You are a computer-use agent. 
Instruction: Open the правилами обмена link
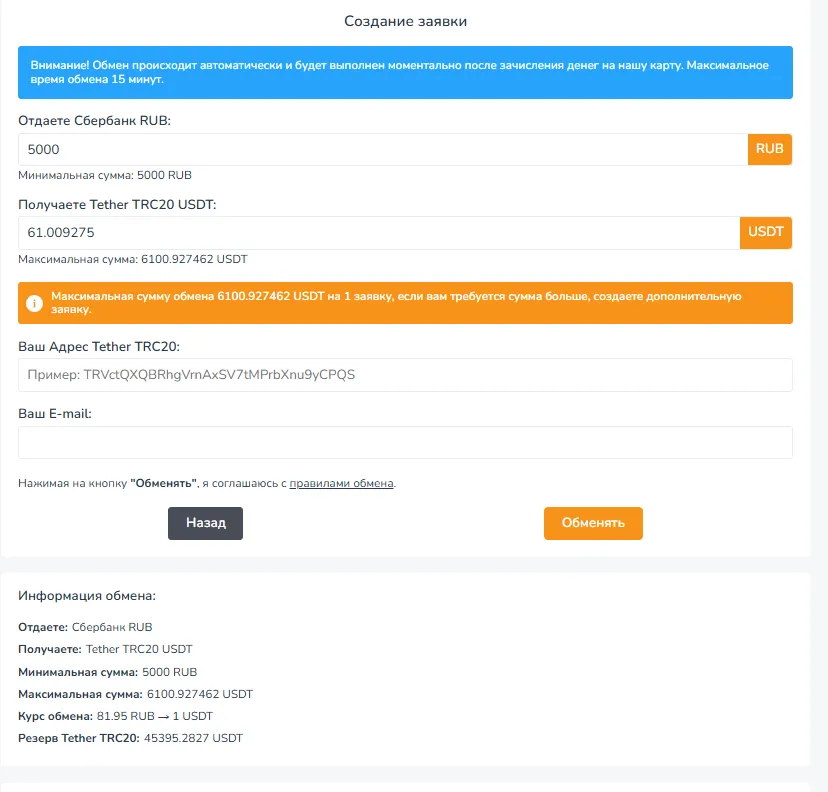pyautogui.click(x=341, y=483)
